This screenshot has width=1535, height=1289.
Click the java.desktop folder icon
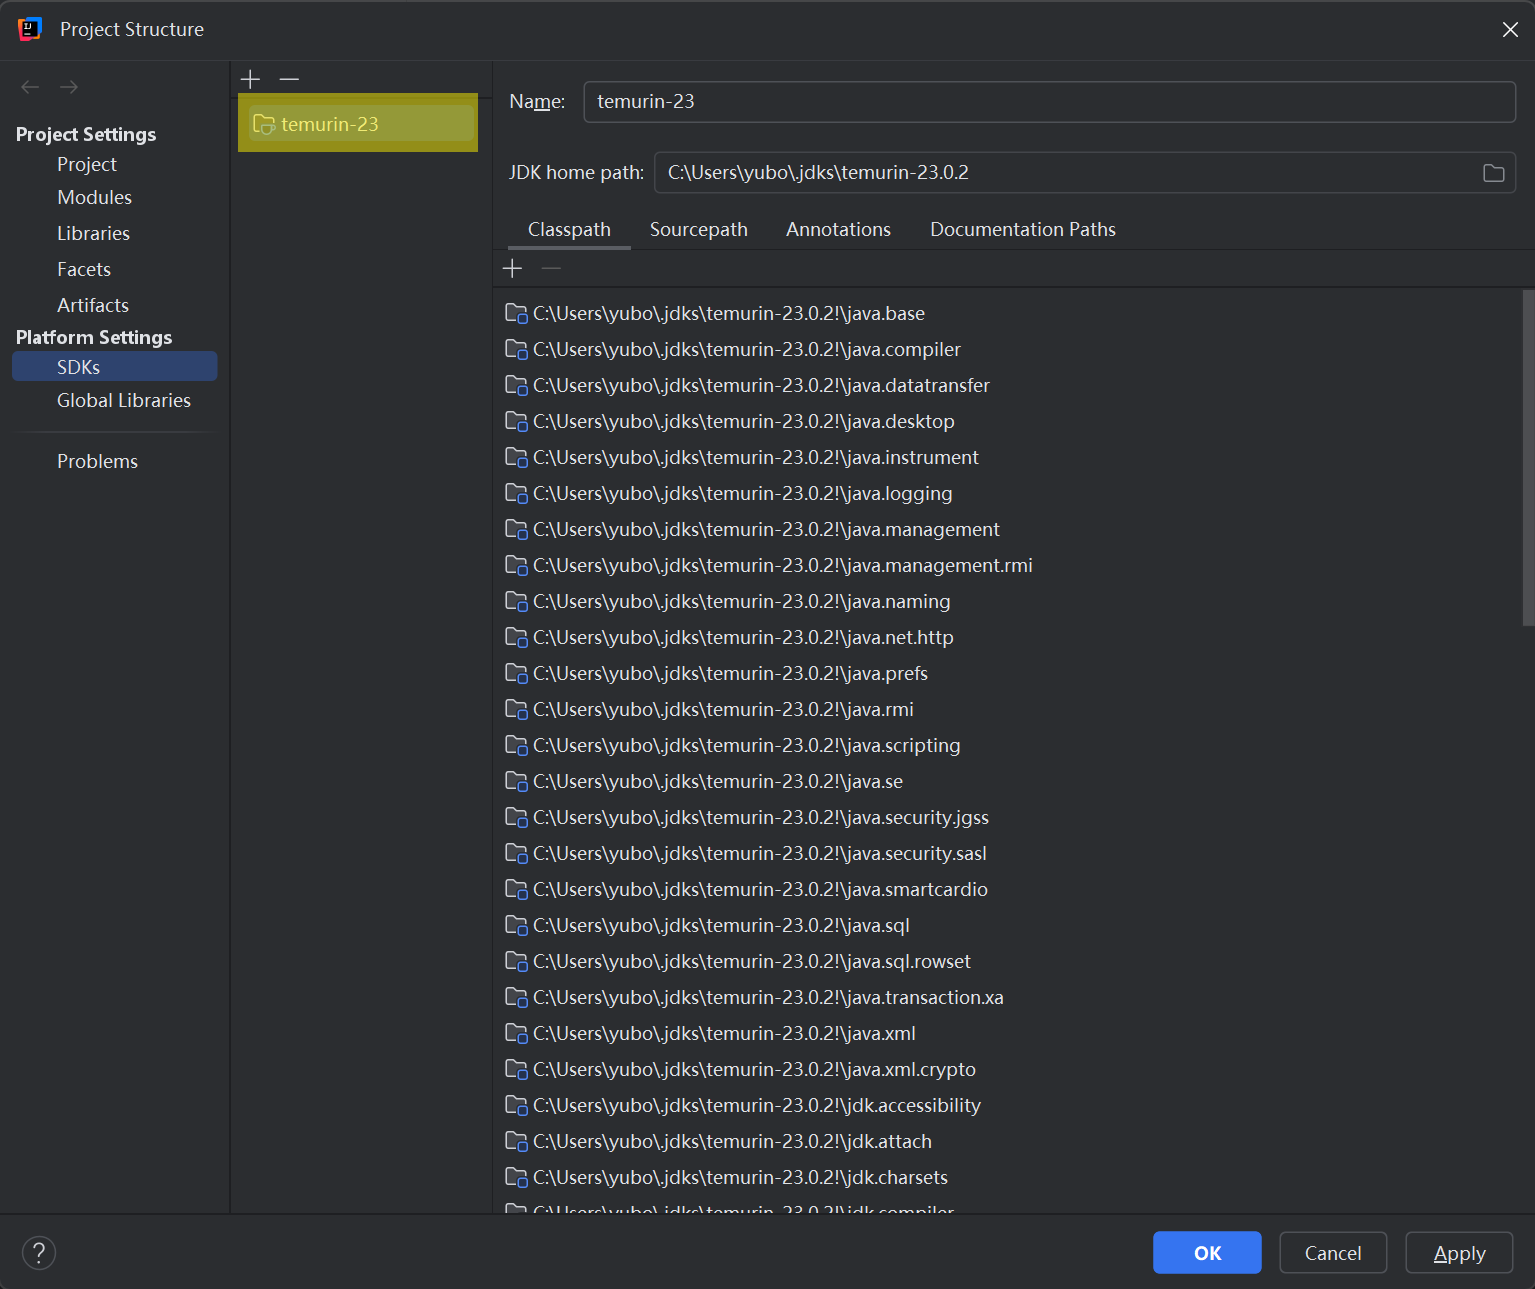(516, 421)
